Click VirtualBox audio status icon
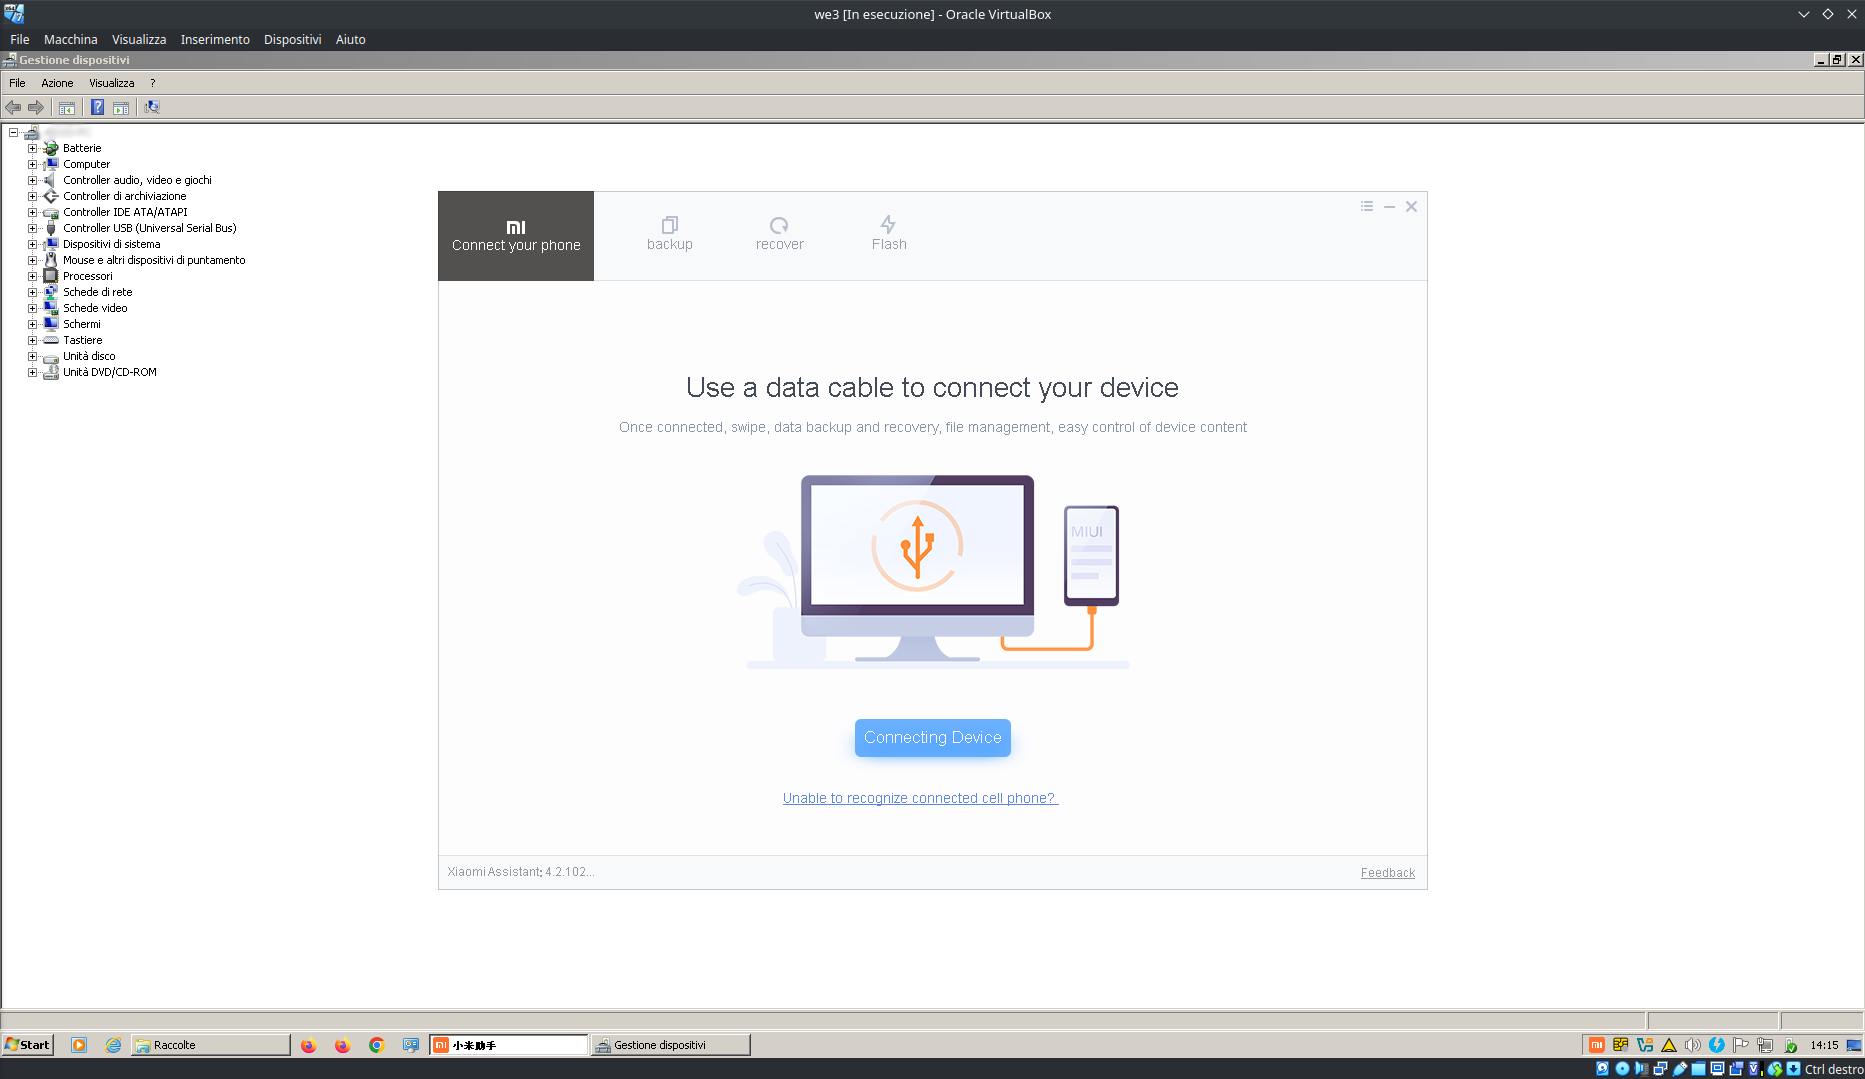1865x1079 pixels. (1641, 1069)
